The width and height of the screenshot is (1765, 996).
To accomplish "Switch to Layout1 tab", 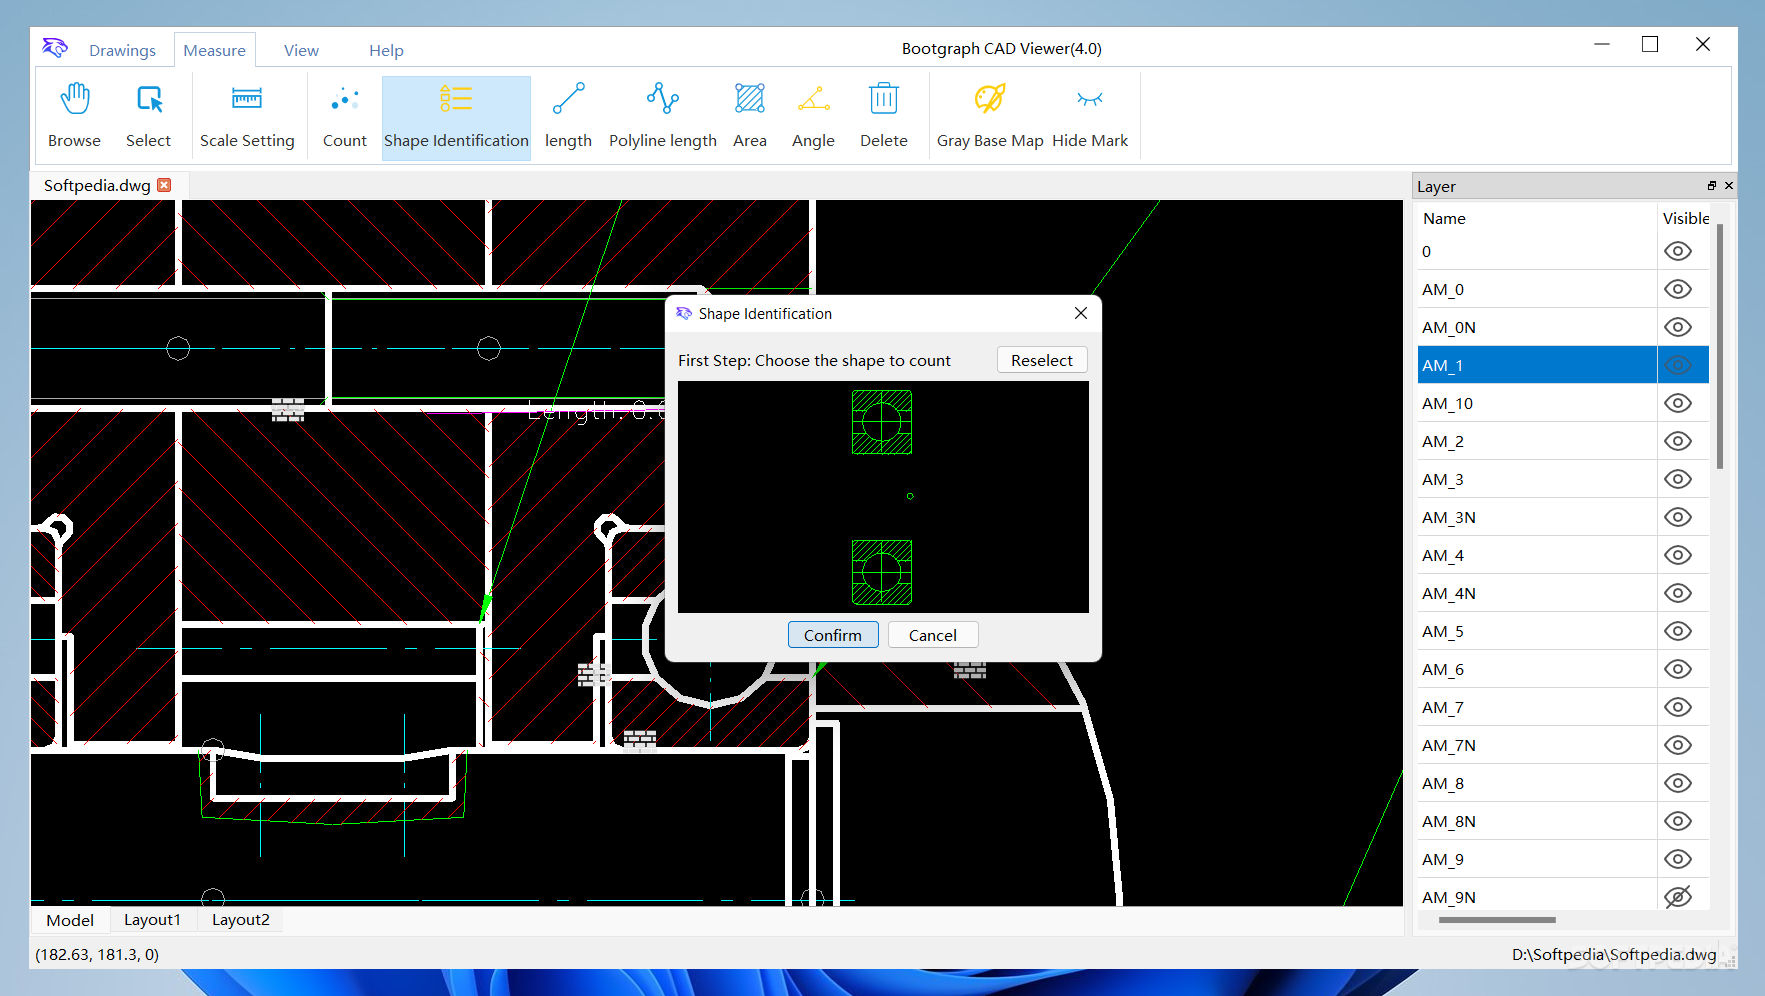I will (152, 920).
